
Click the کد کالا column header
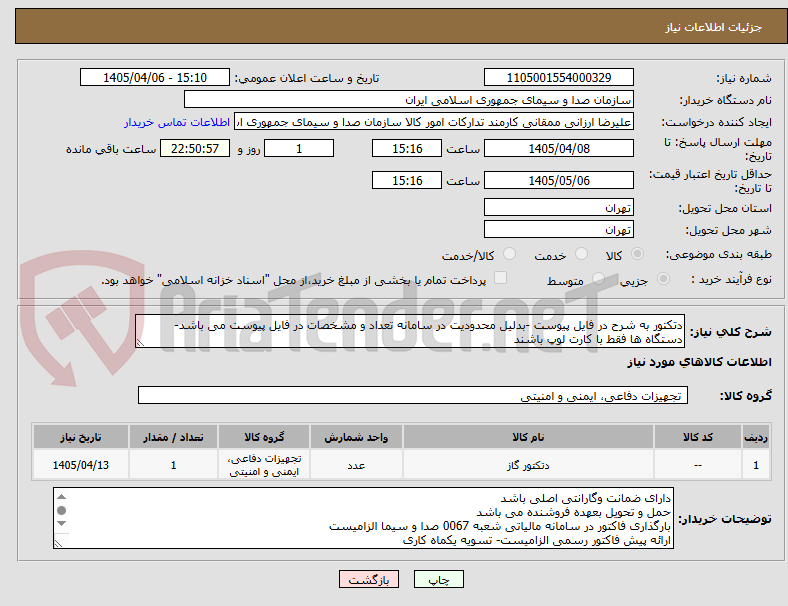click(x=698, y=437)
